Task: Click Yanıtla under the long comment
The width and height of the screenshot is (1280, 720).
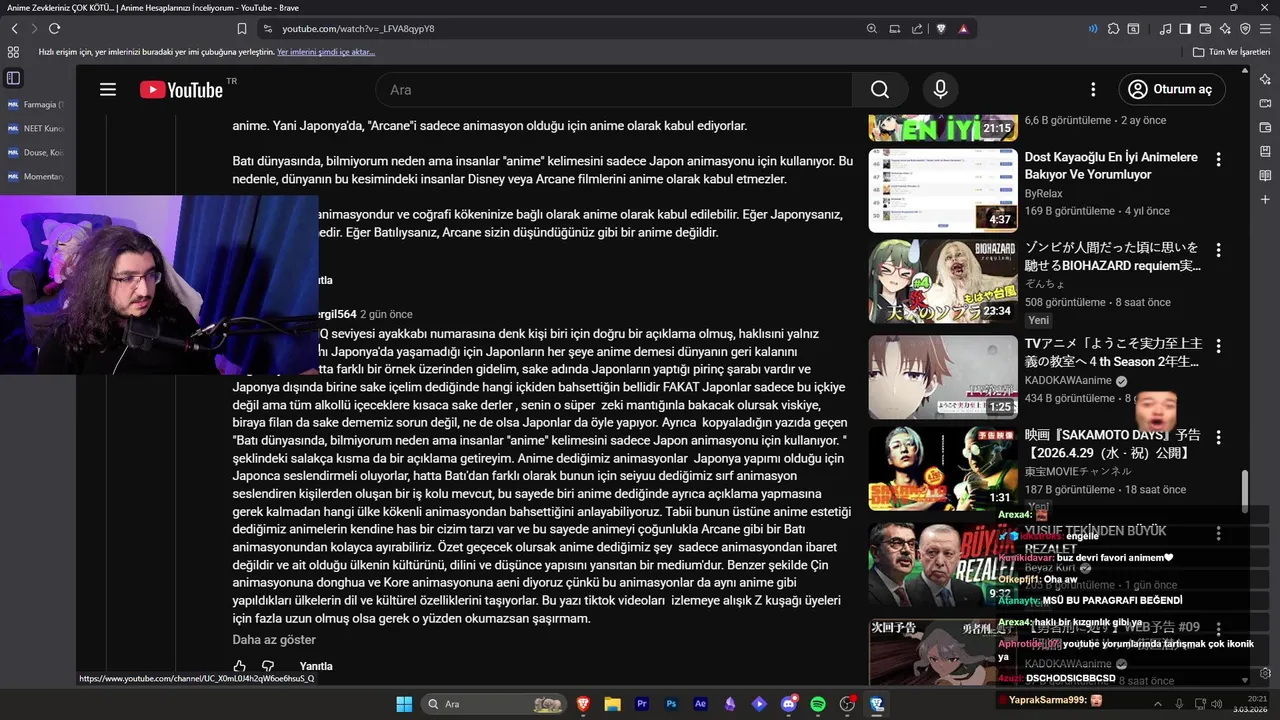Action: [x=316, y=666]
